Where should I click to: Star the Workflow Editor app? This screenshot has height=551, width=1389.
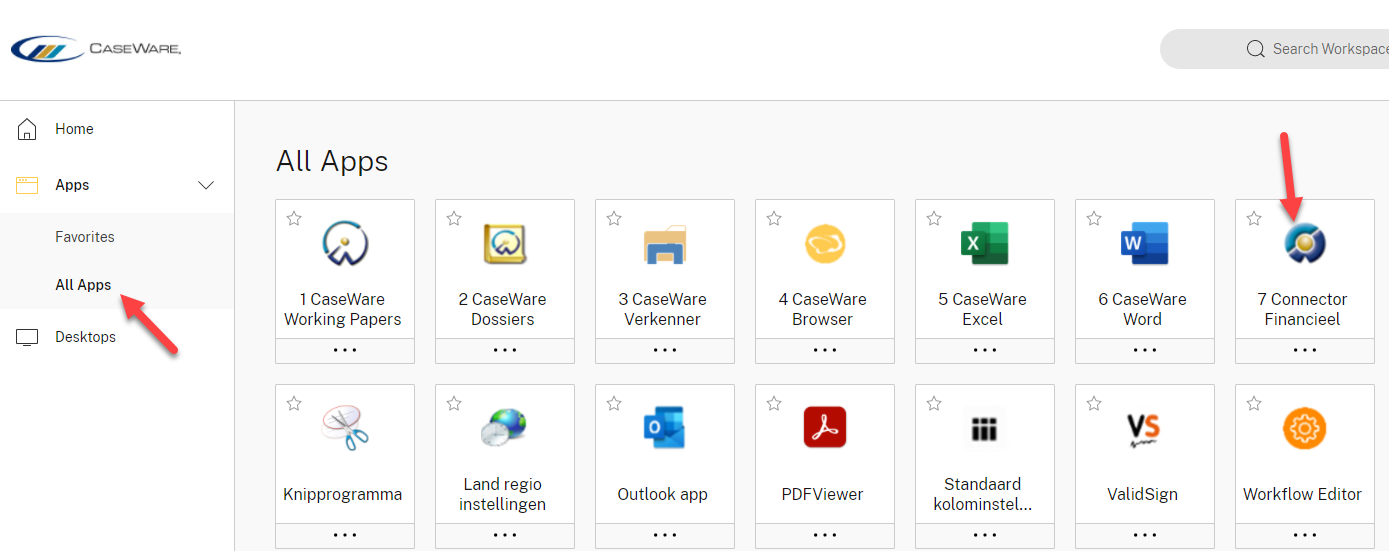coord(1254,403)
